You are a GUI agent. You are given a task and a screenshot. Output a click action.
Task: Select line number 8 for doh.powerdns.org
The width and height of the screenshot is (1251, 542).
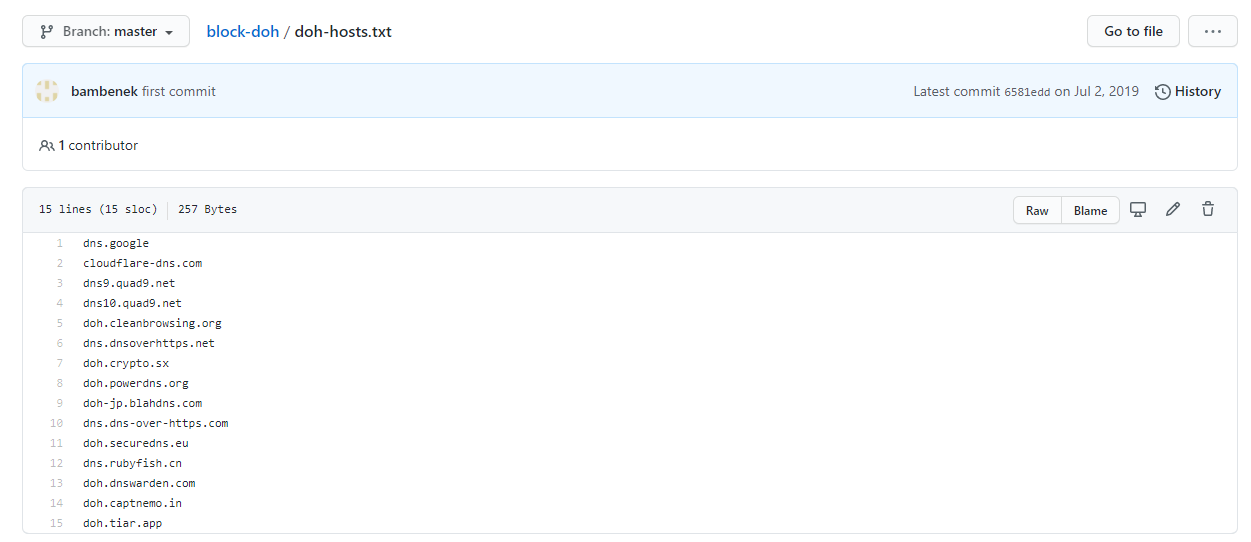click(59, 383)
